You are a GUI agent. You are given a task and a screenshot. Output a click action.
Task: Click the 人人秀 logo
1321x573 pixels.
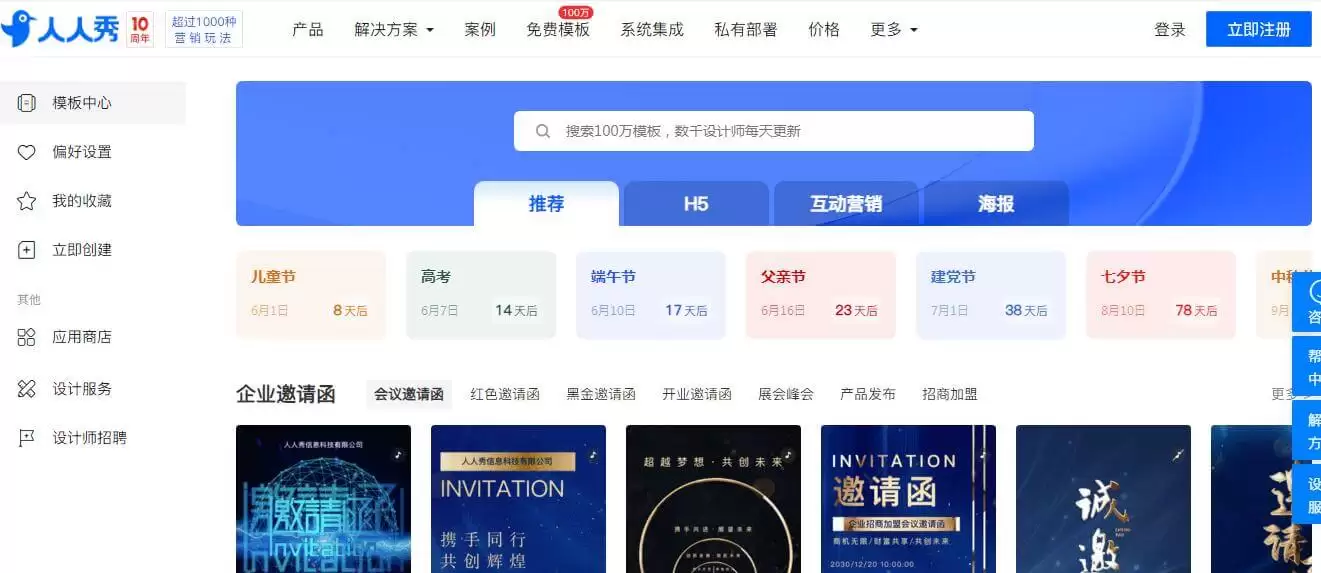pyautogui.click(x=60, y=29)
